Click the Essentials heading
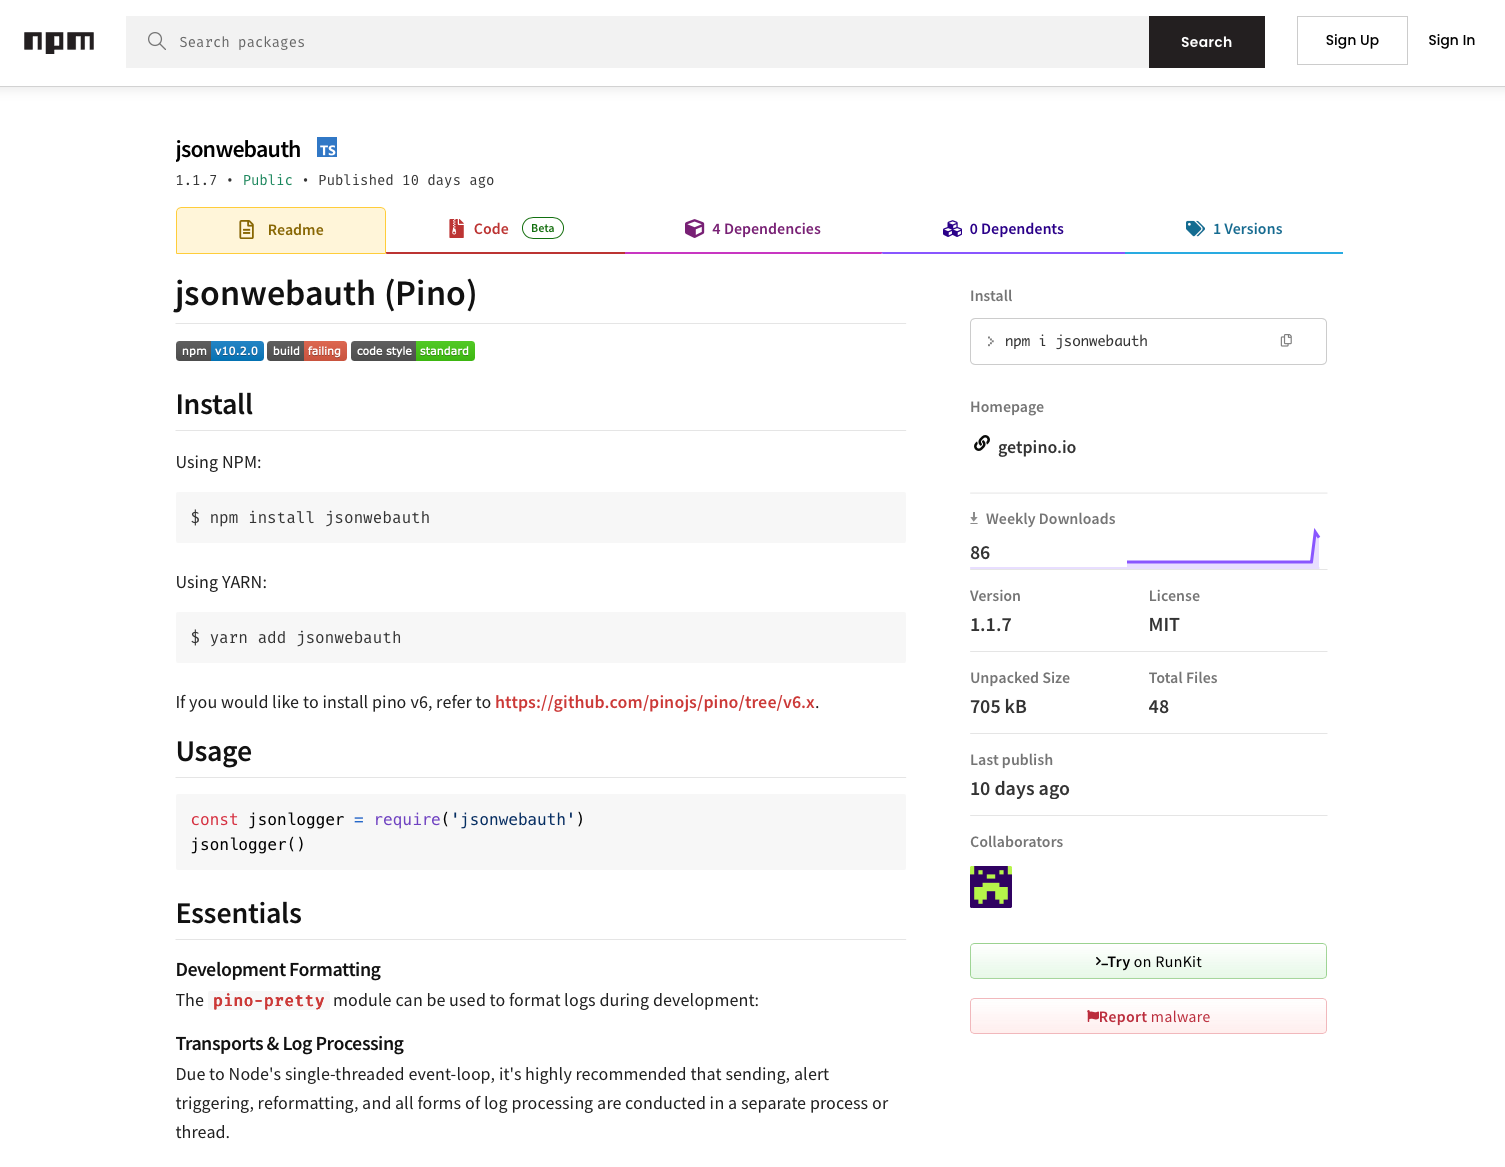The height and width of the screenshot is (1167, 1505). (x=239, y=913)
